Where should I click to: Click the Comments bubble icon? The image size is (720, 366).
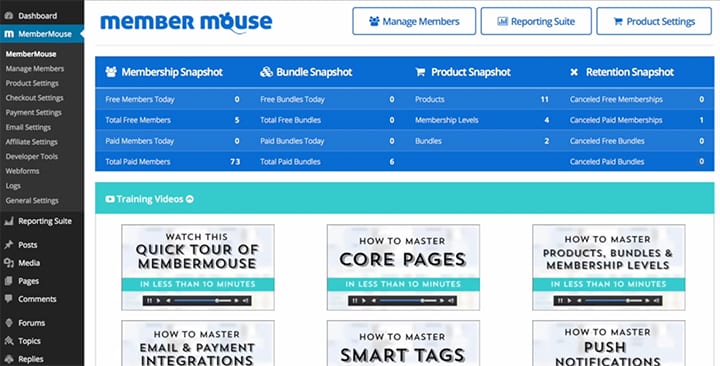point(9,299)
